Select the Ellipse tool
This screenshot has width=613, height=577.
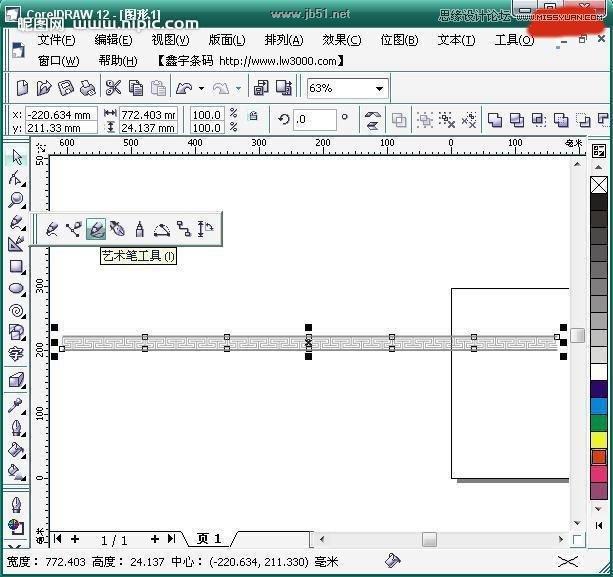(16, 289)
